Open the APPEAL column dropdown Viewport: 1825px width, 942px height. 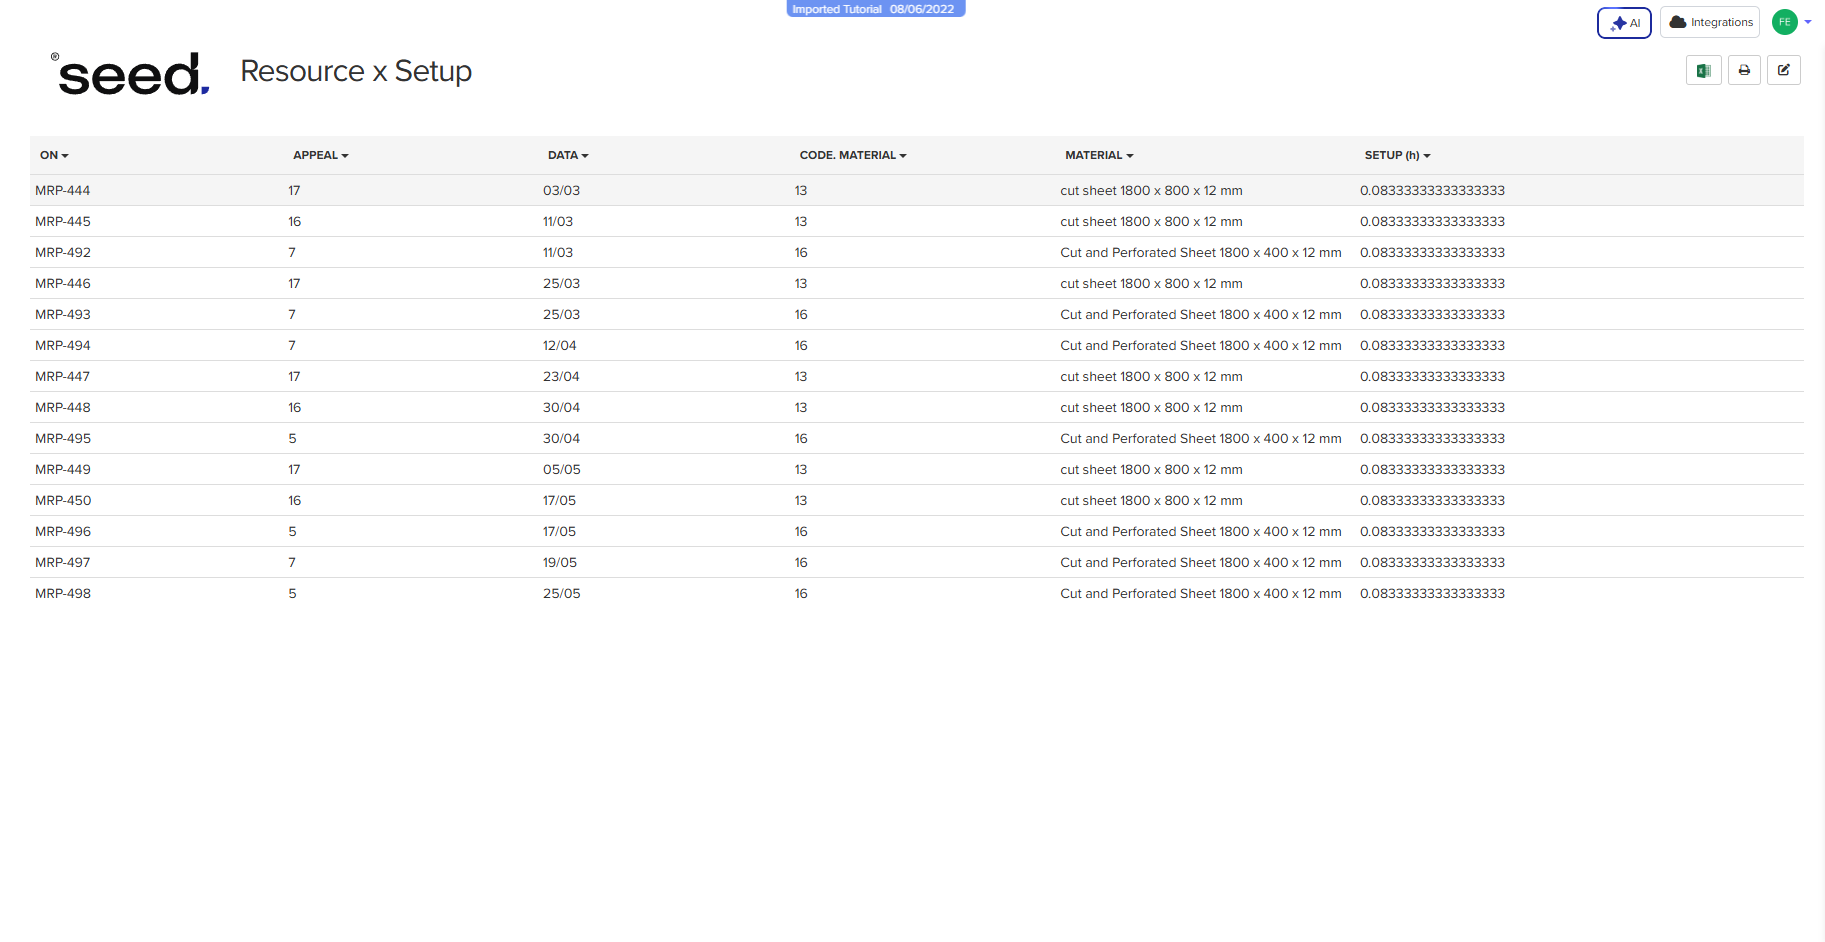[320, 155]
